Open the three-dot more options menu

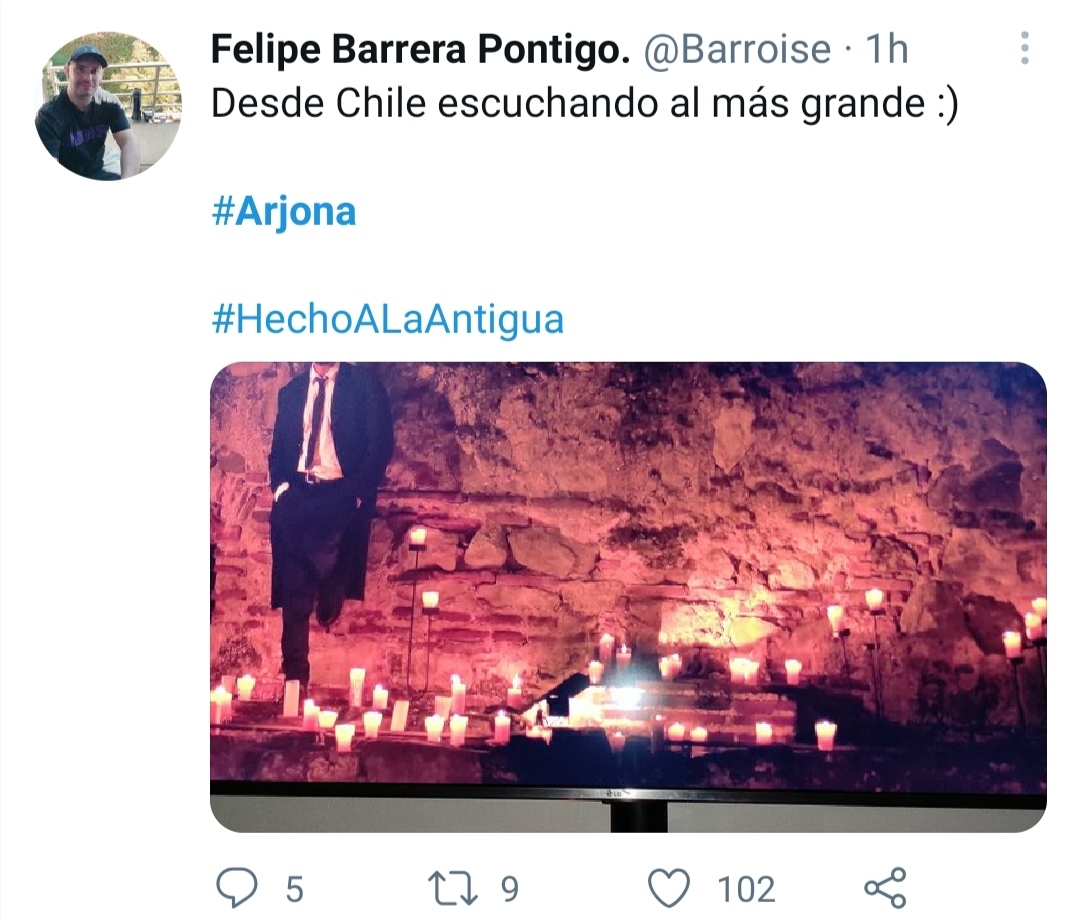1025,48
